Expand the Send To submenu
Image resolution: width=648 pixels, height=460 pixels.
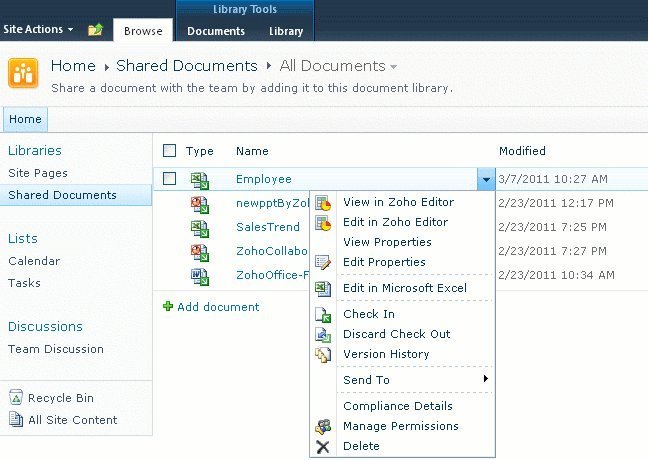pos(413,380)
